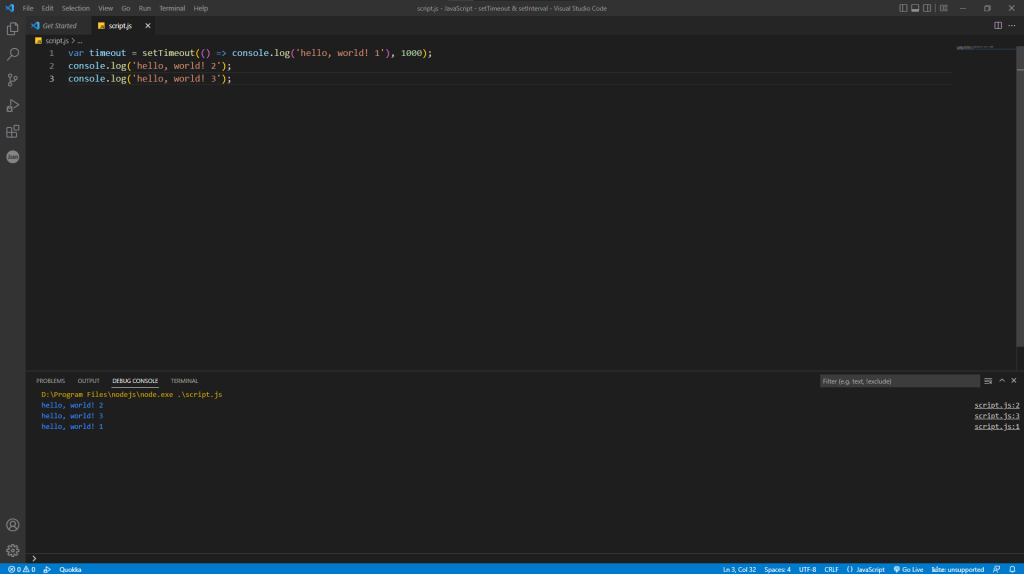Change indentation via Spaces: 4
The image size is (1024, 574).
tap(777, 569)
